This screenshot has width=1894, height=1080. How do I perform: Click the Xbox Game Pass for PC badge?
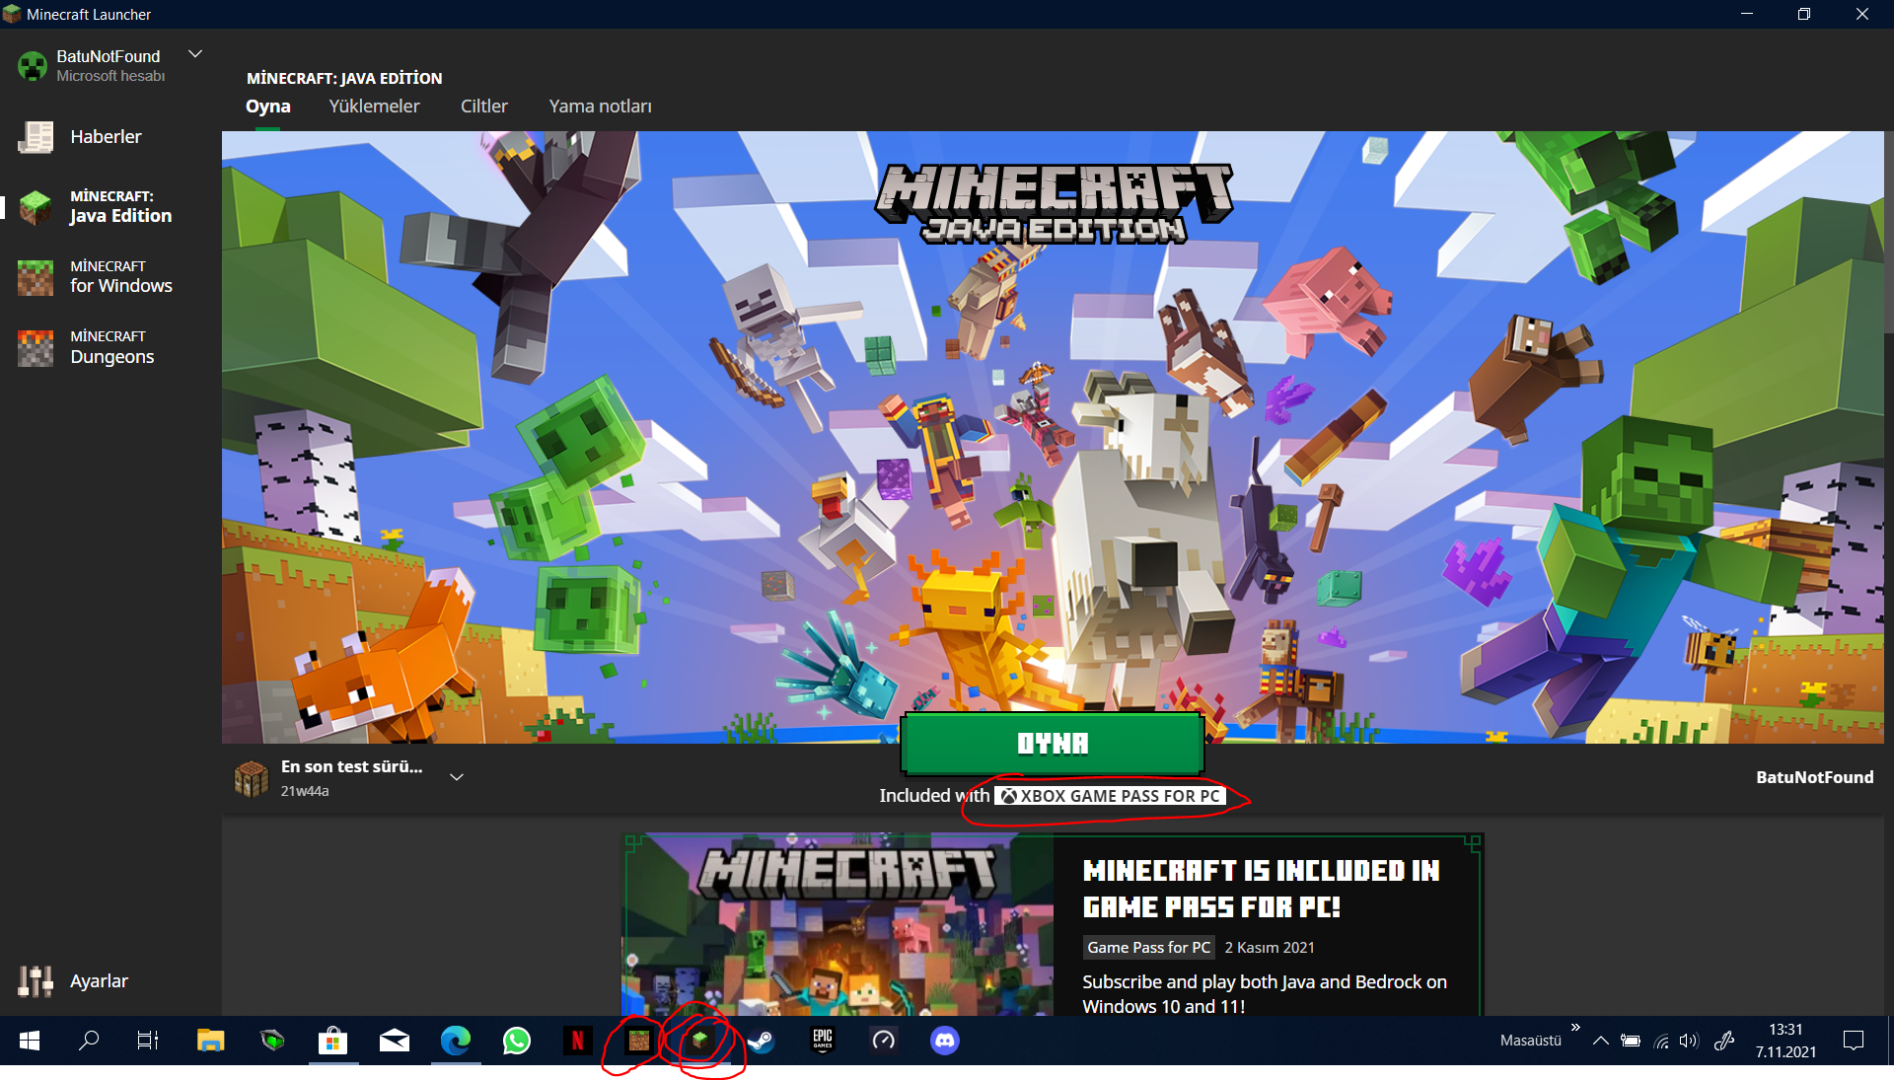click(1110, 796)
